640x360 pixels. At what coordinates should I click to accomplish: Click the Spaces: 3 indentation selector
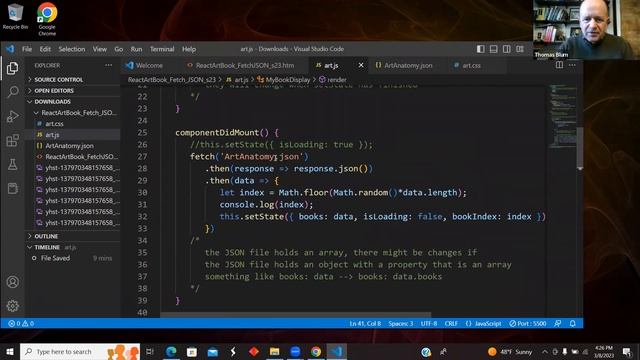click(x=401, y=324)
